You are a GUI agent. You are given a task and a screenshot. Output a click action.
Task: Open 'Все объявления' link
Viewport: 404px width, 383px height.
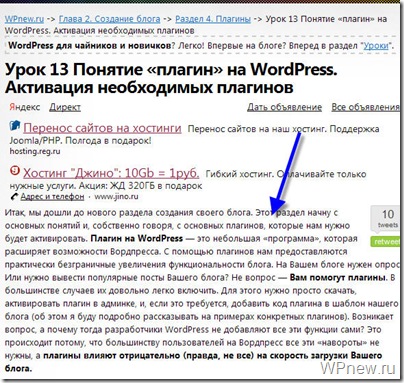click(x=365, y=107)
